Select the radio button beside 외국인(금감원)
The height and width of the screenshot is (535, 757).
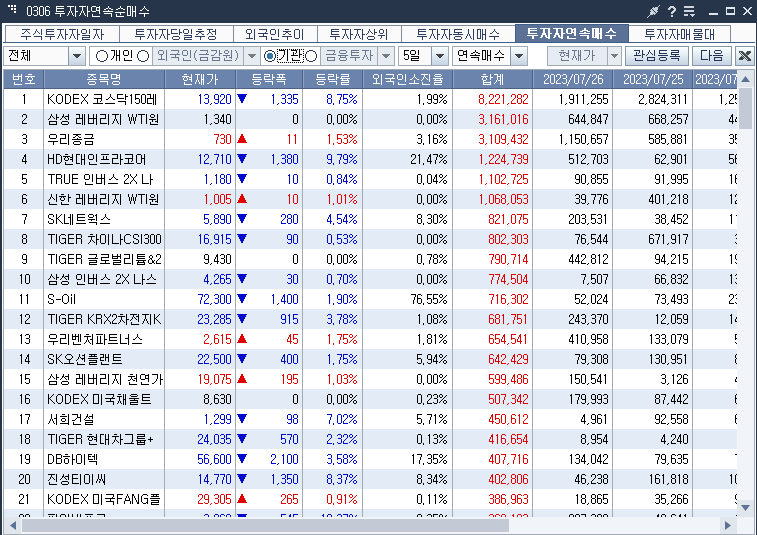pos(143,56)
